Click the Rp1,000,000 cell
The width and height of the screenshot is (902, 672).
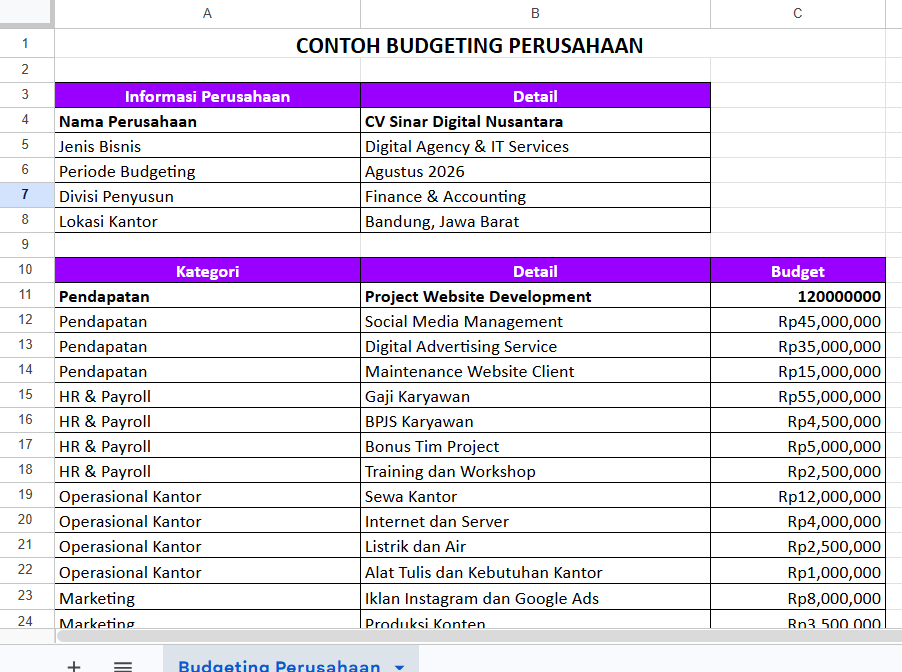coord(798,571)
